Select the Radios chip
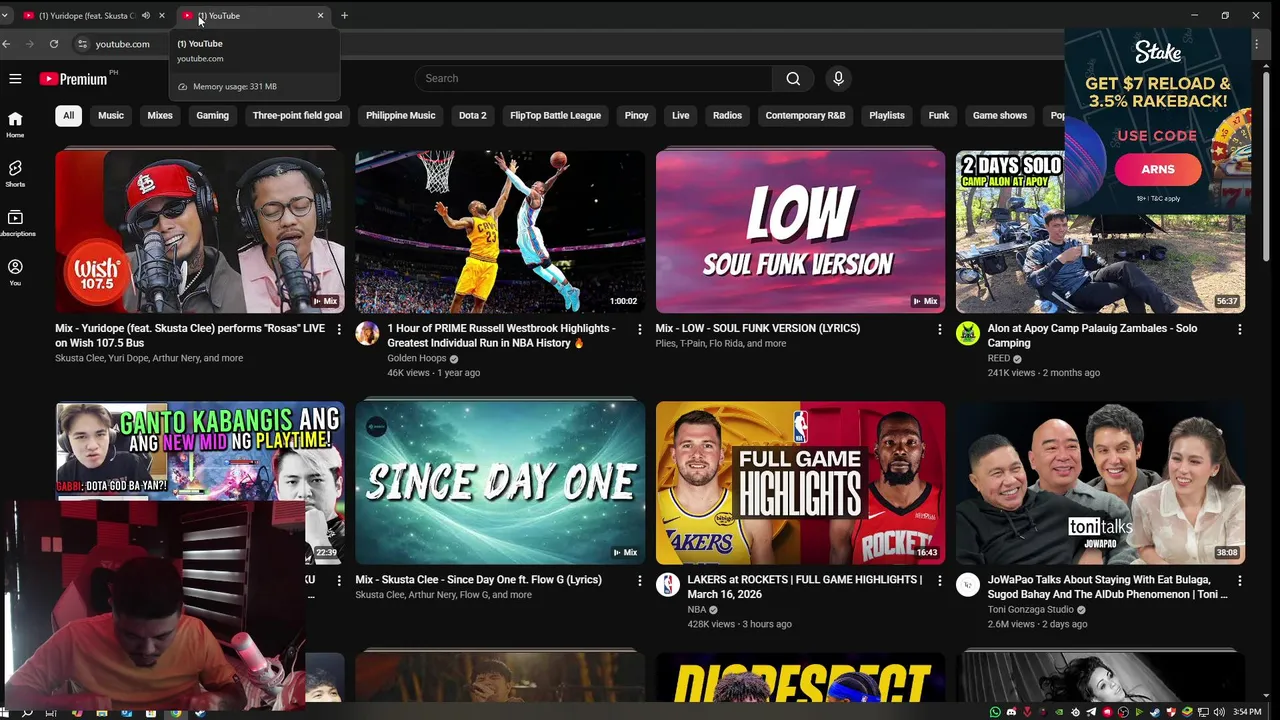1280x720 pixels. pos(727,115)
